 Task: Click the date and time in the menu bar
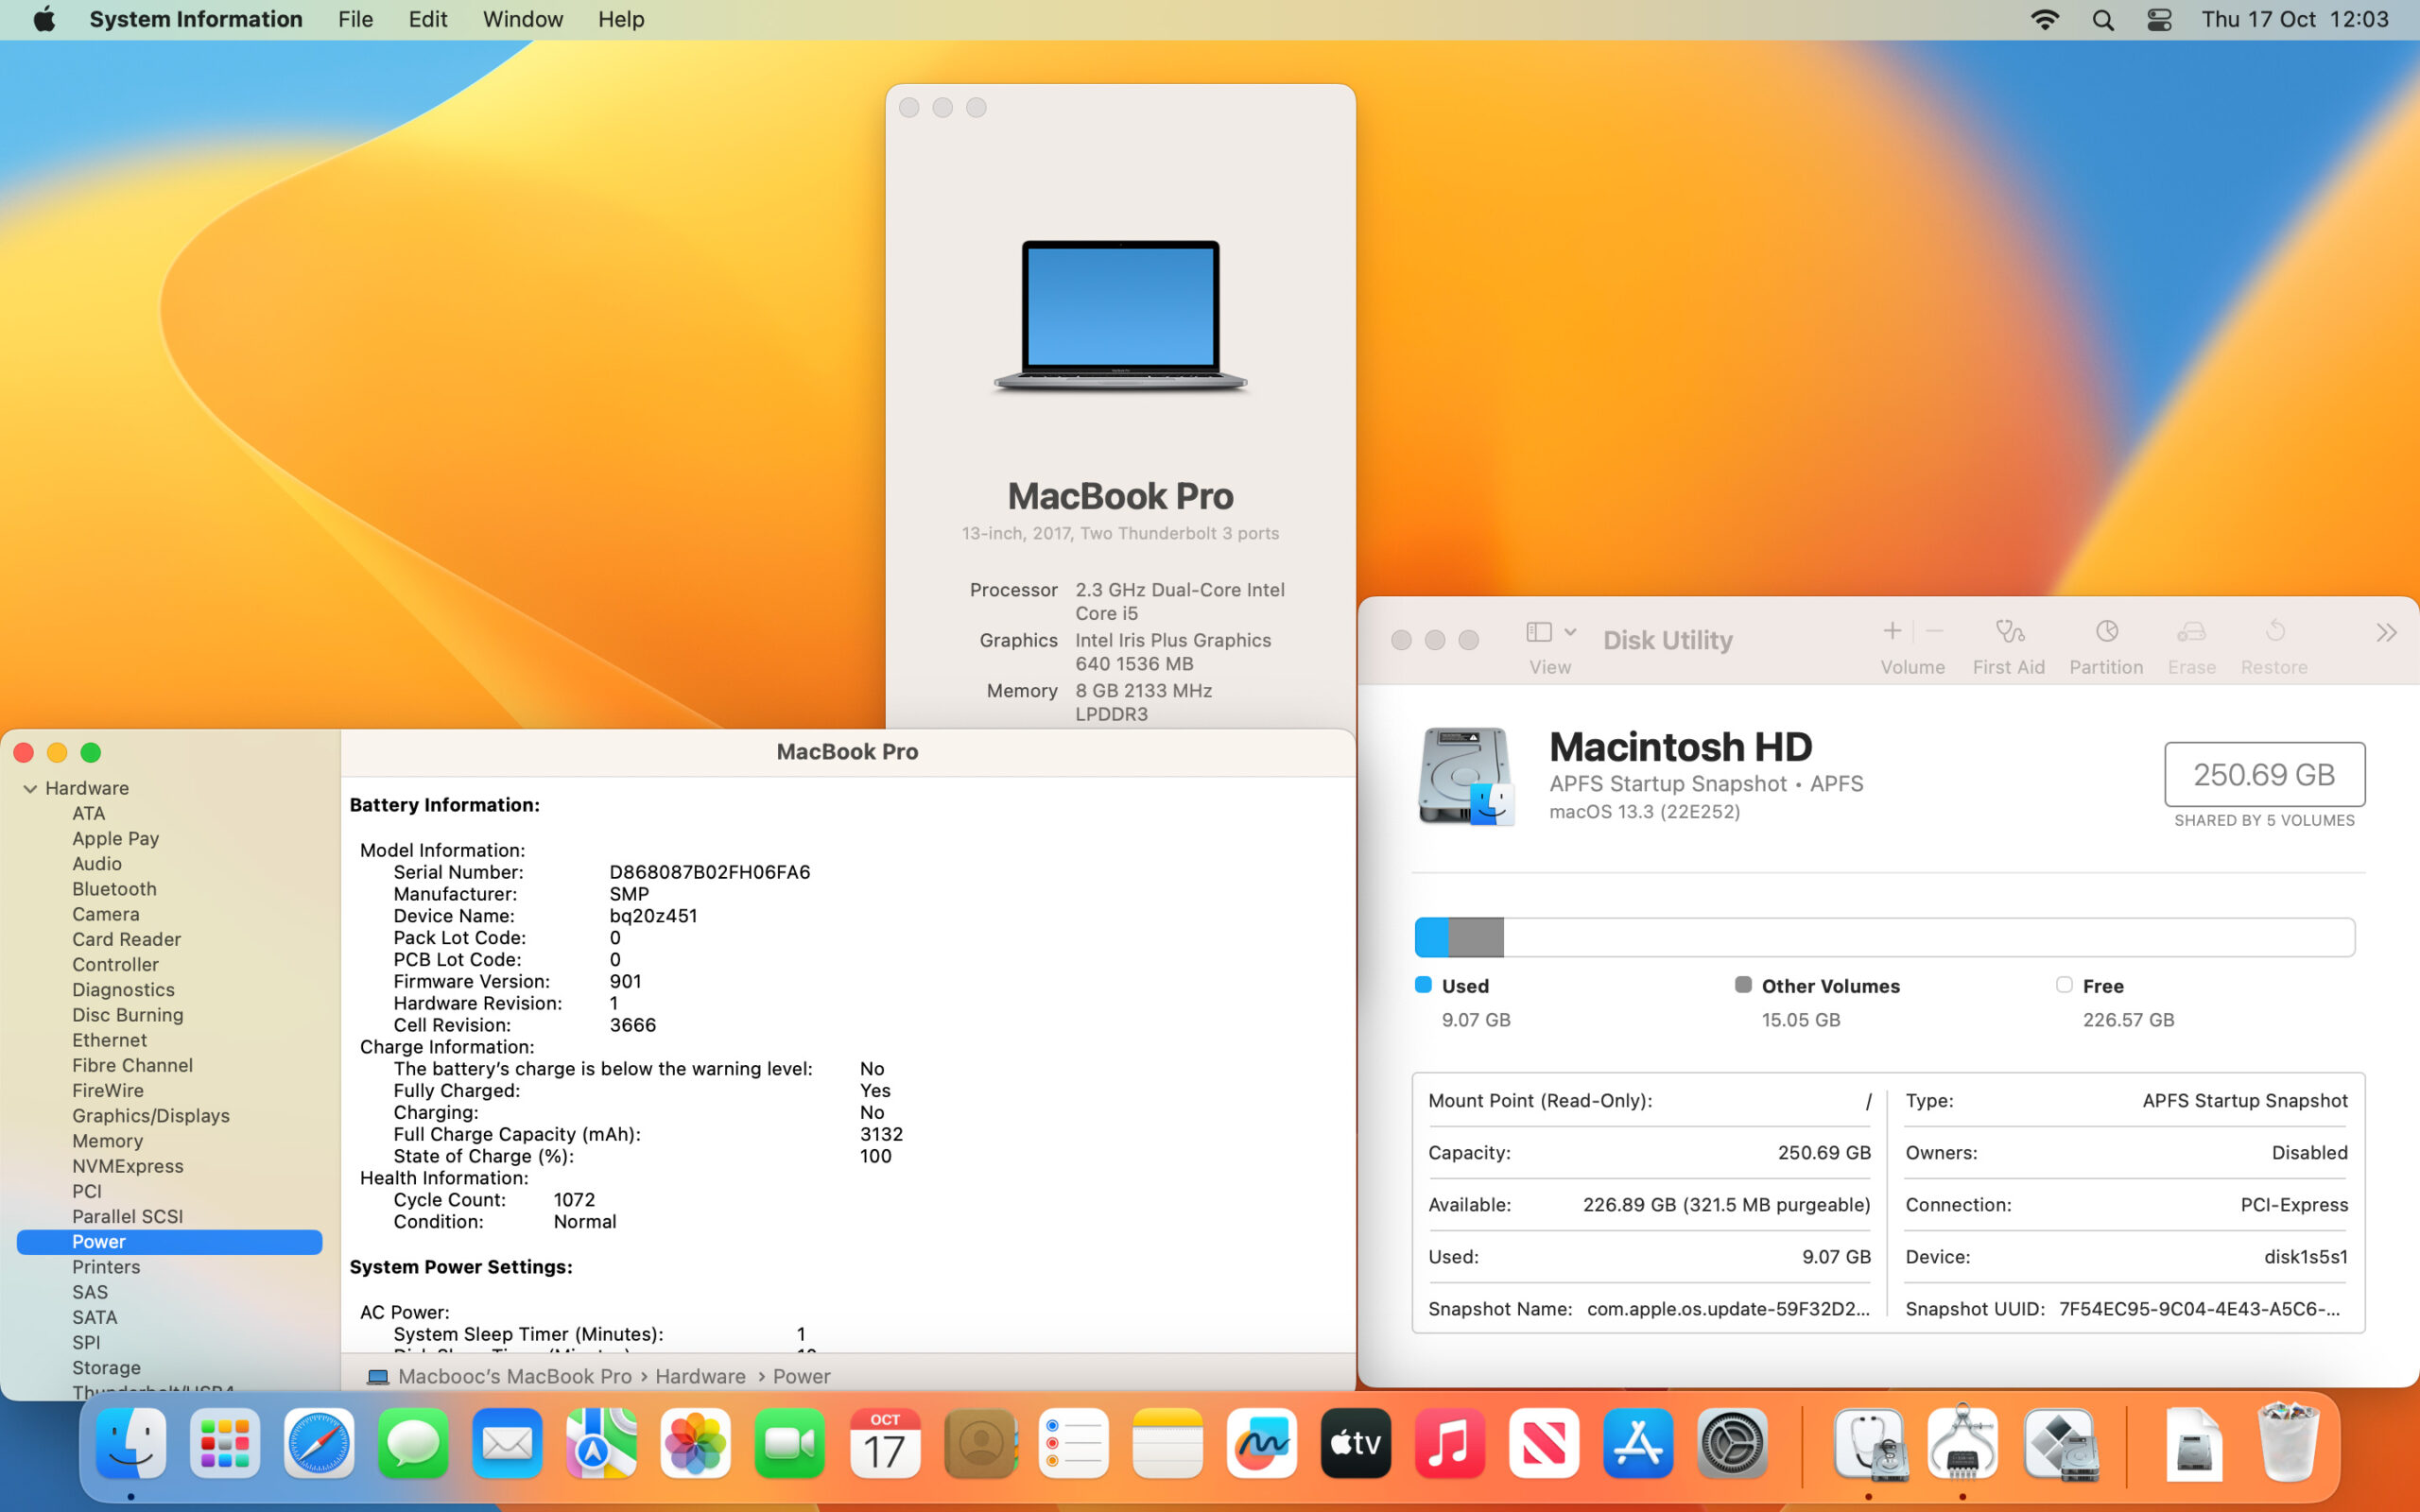click(x=2295, y=19)
